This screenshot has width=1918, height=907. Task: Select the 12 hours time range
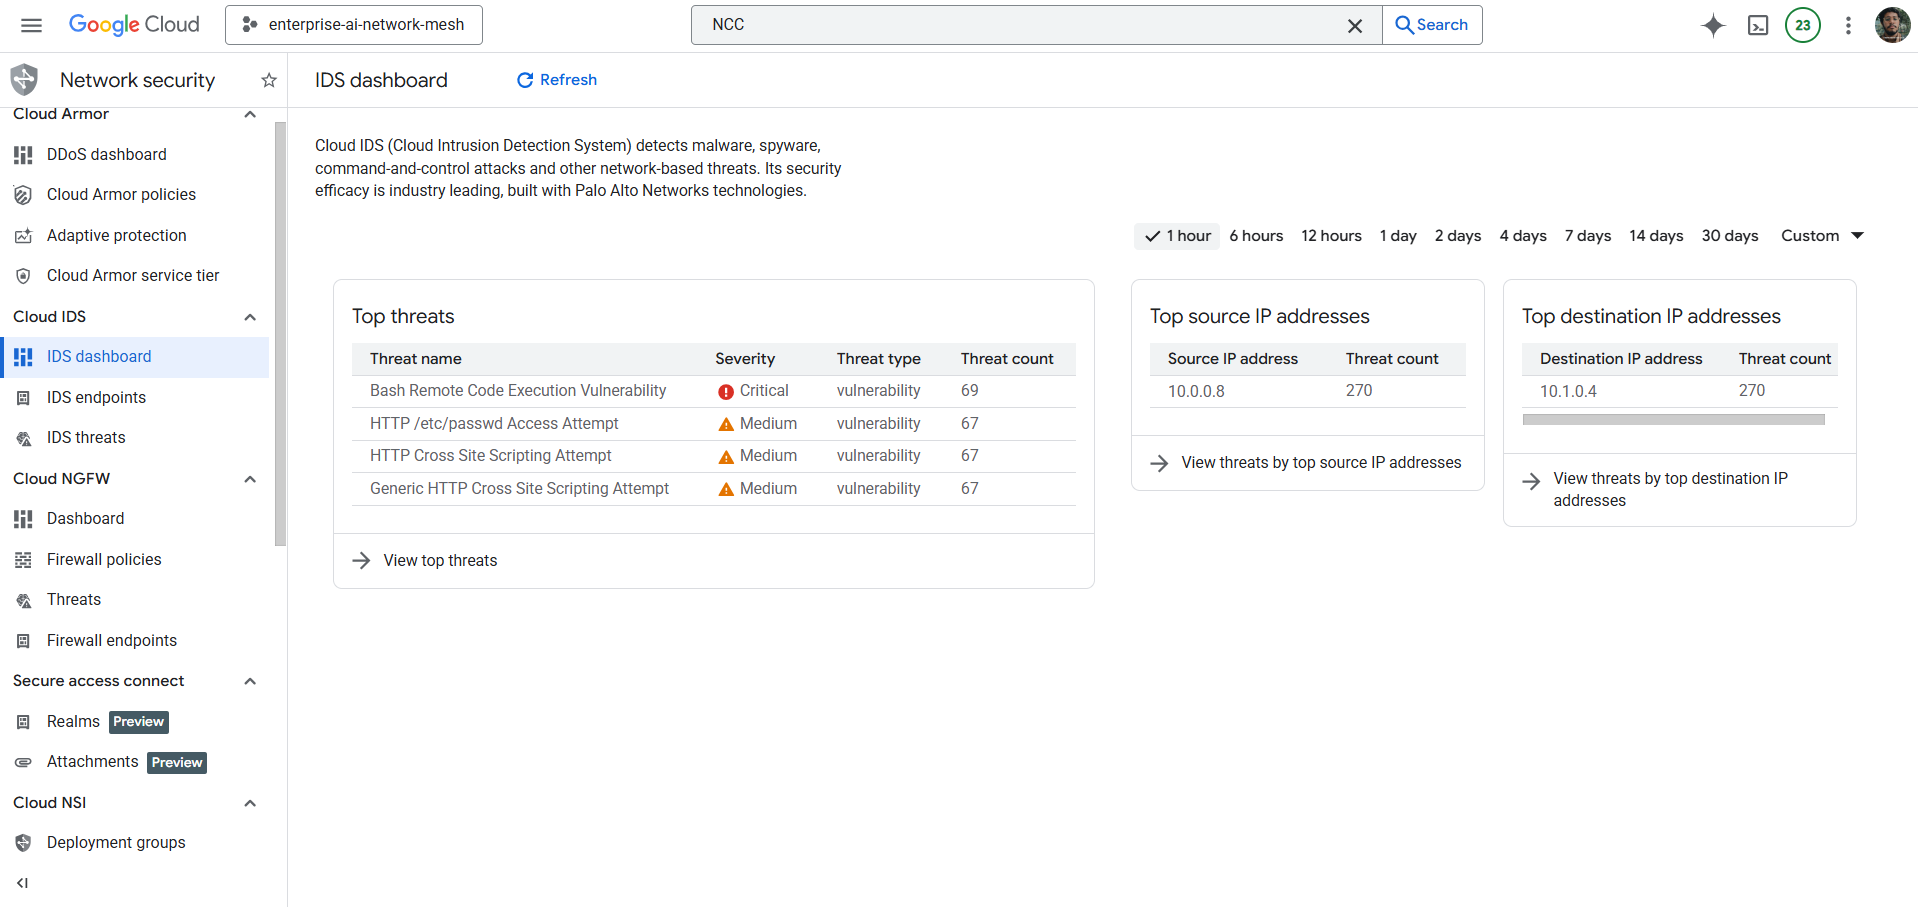point(1331,236)
